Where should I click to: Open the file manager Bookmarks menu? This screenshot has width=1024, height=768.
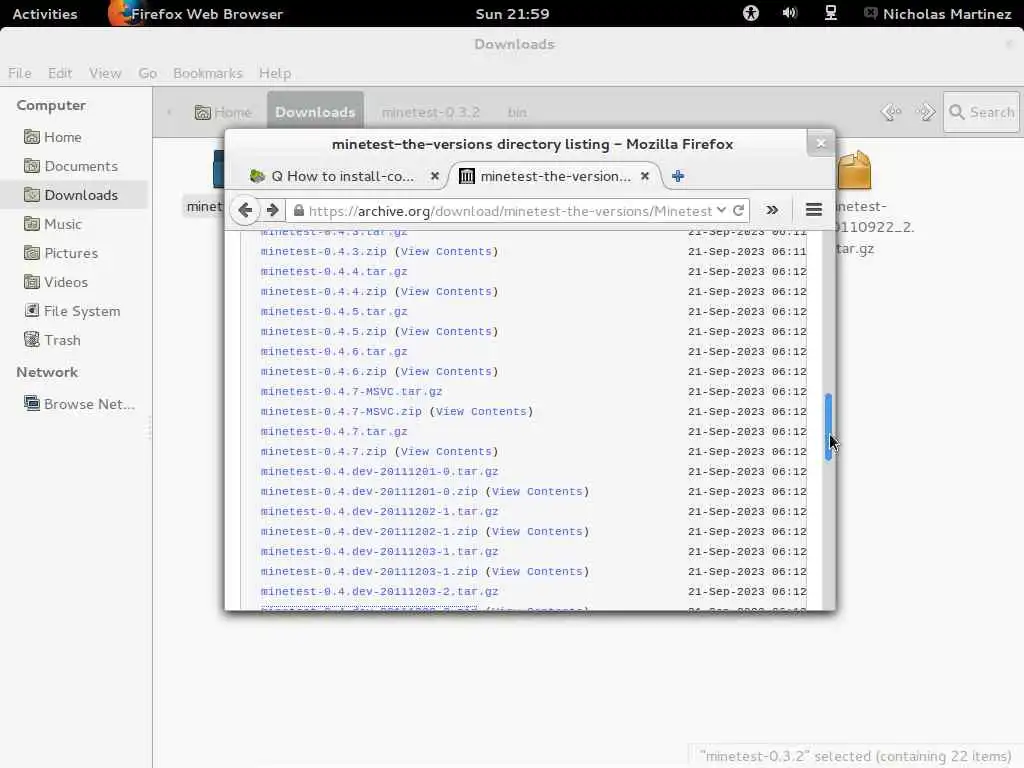point(208,73)
